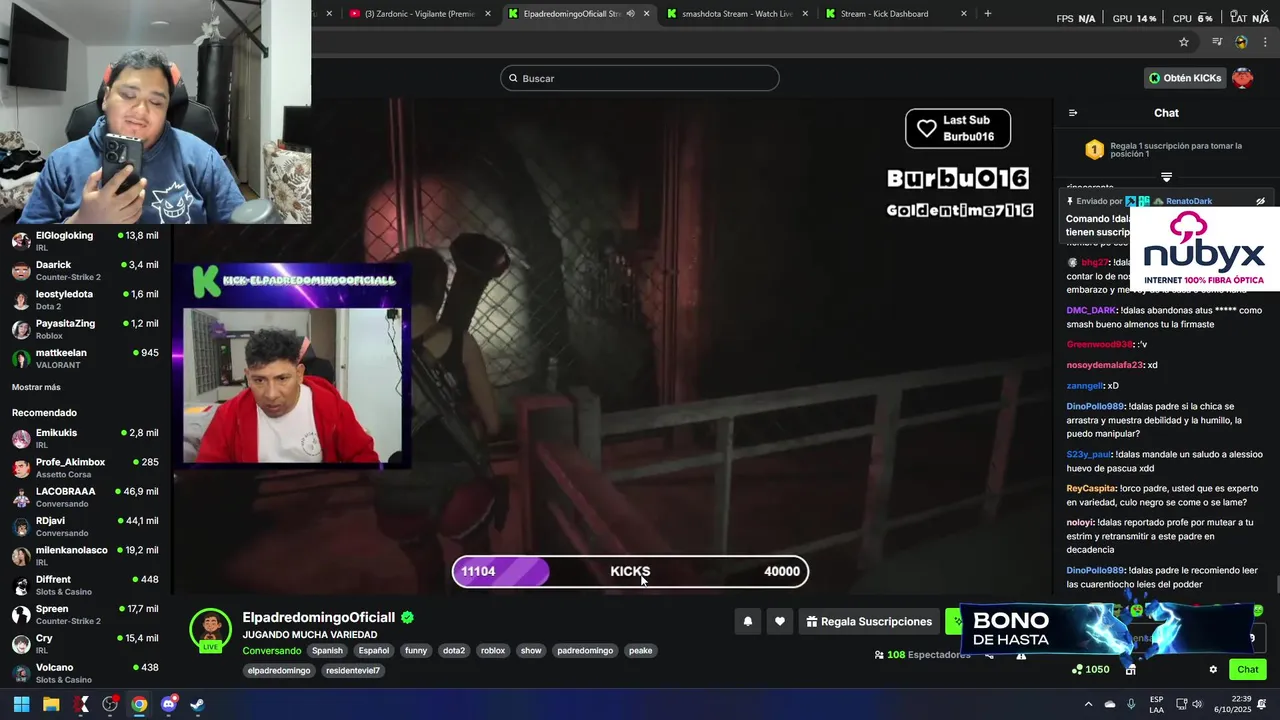The image size is (1280, 720).
Task: Open the Conversando category link
Action: (272, 651)
